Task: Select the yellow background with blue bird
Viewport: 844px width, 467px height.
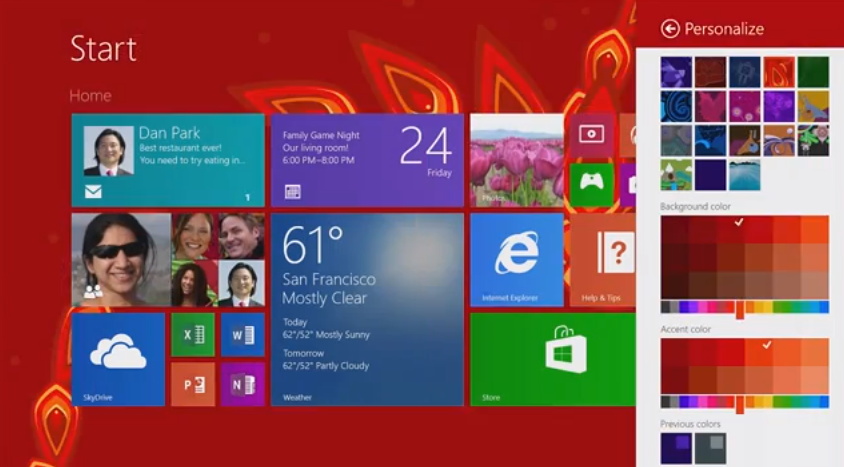Action: (x=813, y=107)
